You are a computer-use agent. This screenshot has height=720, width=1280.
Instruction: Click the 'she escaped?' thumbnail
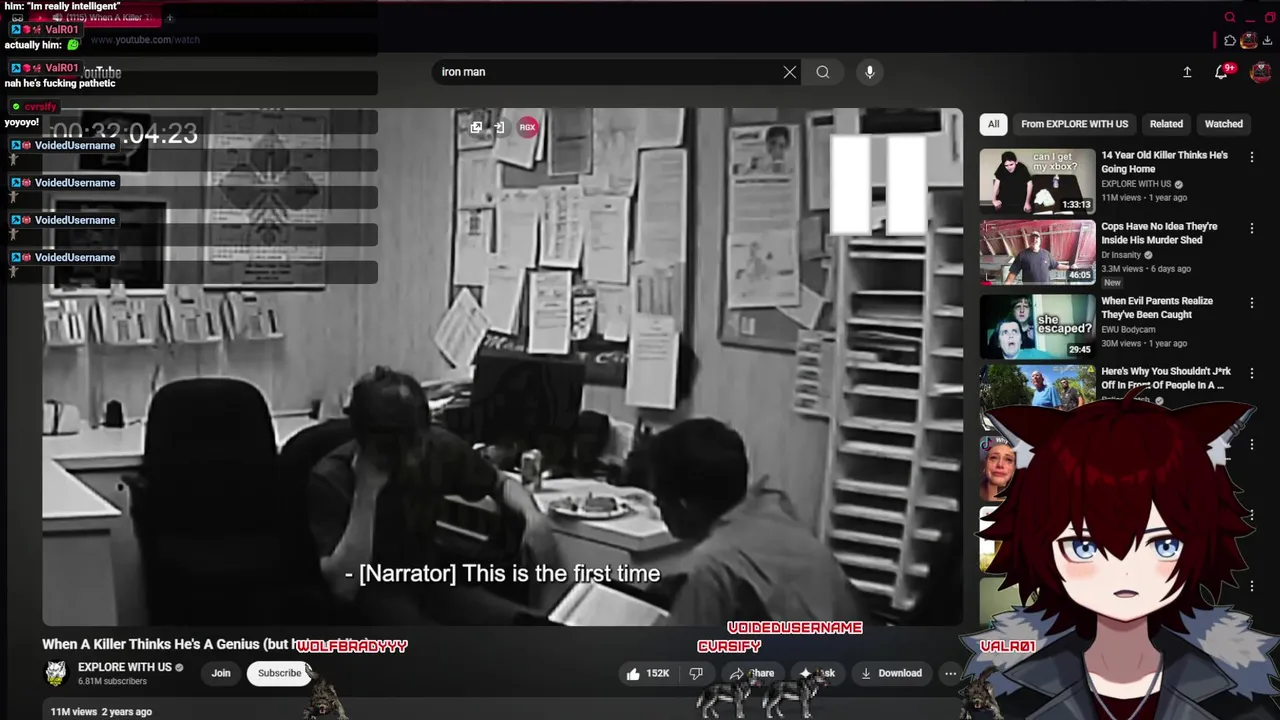coord(1037,326)
